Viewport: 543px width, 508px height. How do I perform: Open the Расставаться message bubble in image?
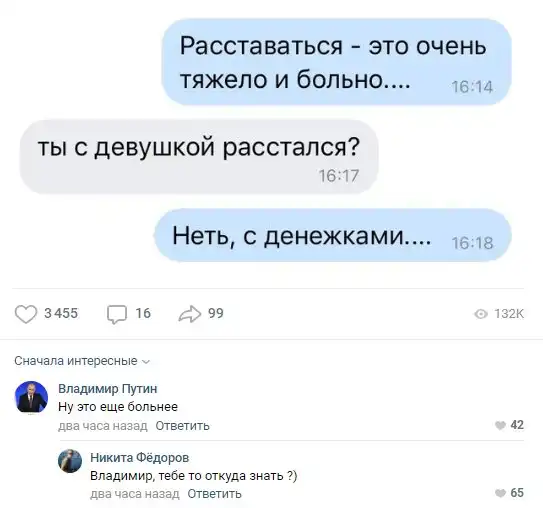[x=337, y=62]
